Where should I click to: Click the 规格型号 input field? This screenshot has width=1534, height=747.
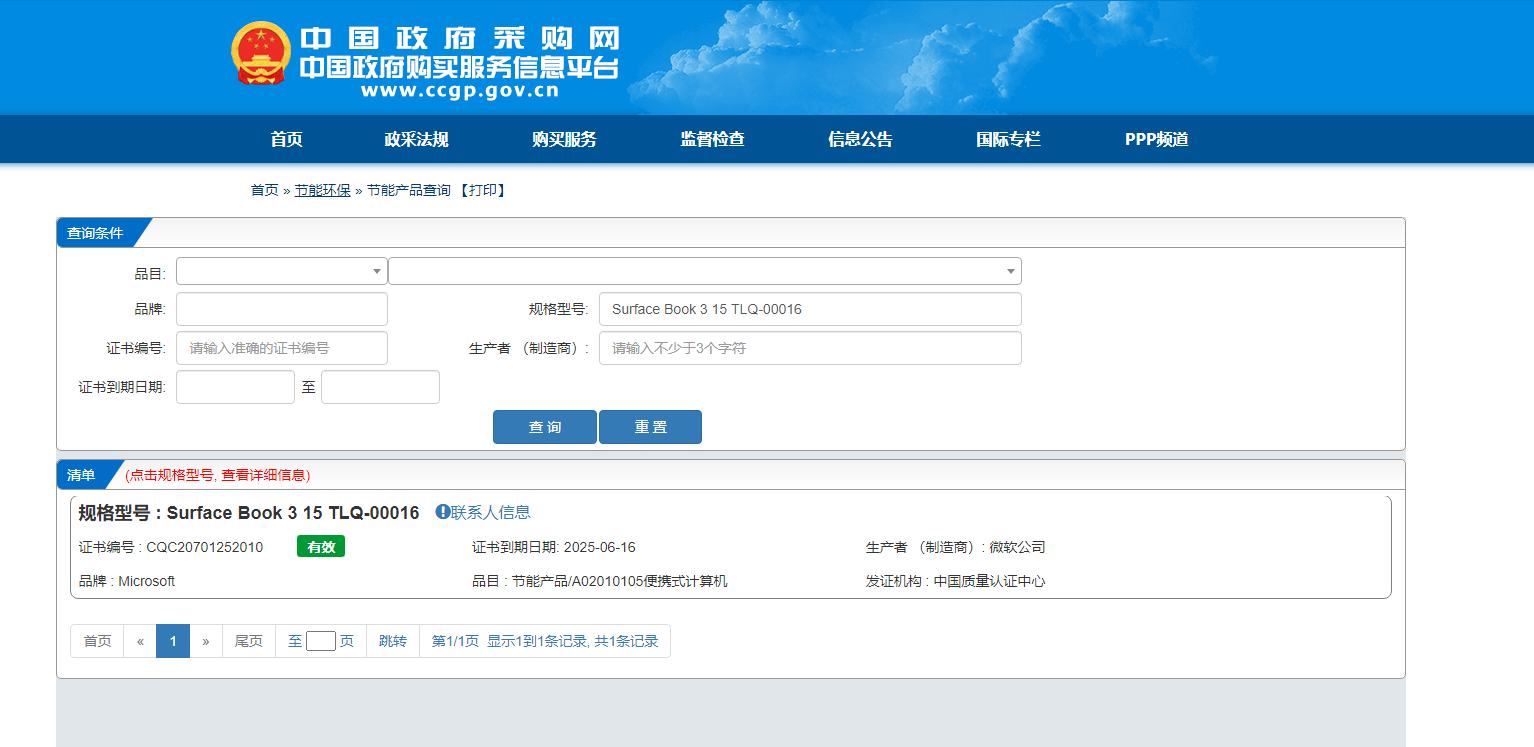(x=810, y=309)
